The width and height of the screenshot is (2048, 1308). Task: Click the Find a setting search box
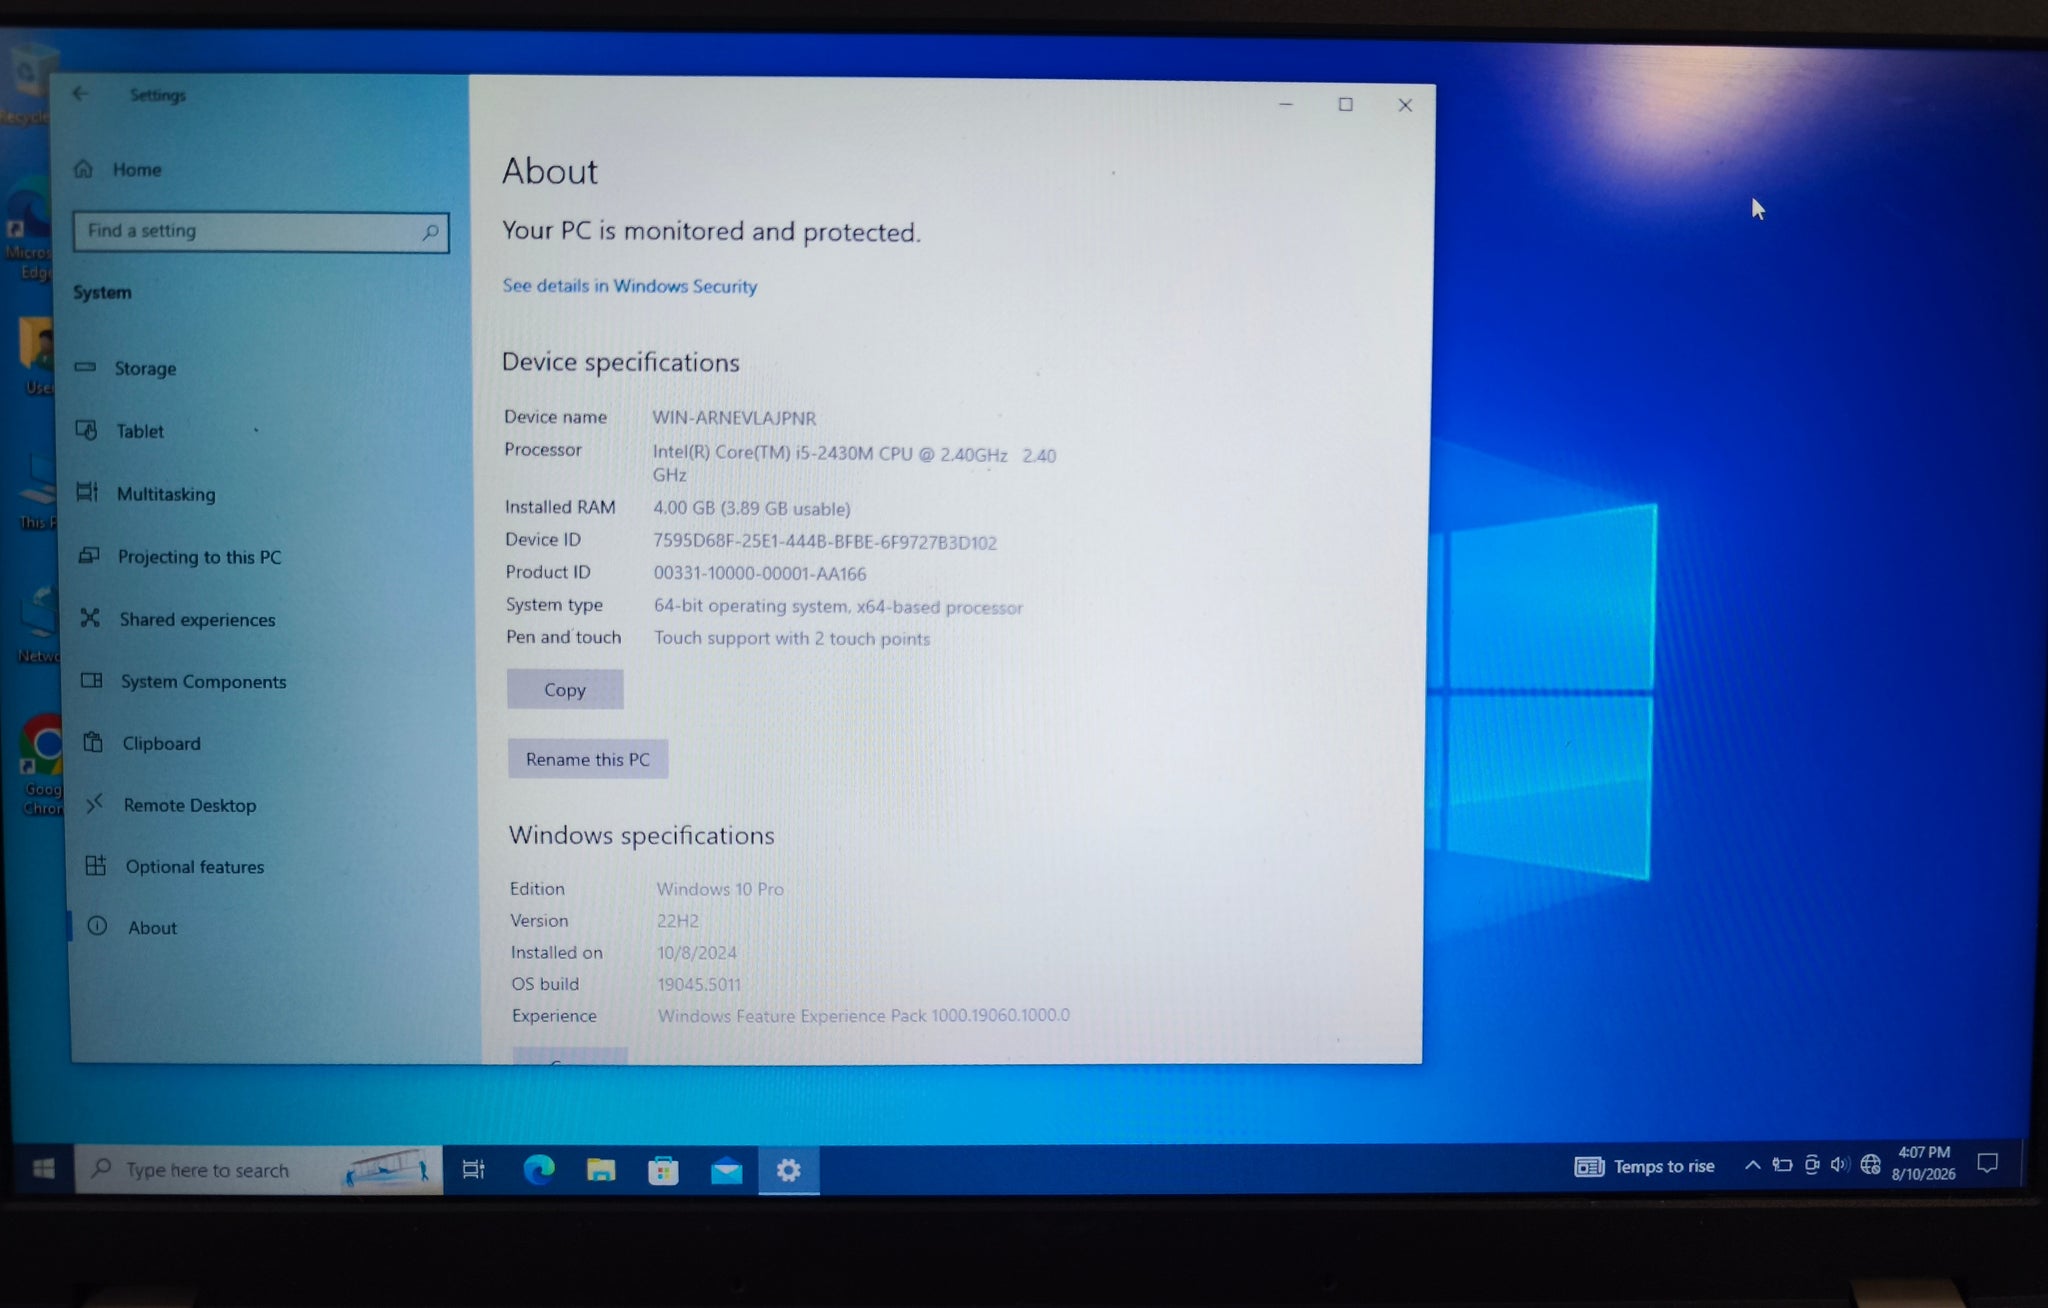coord(260,232)
